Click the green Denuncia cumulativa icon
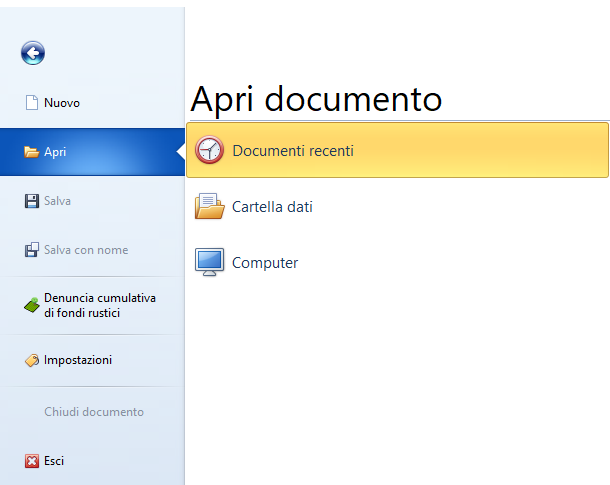Screen dimensions: 610x485 [32, 305]
